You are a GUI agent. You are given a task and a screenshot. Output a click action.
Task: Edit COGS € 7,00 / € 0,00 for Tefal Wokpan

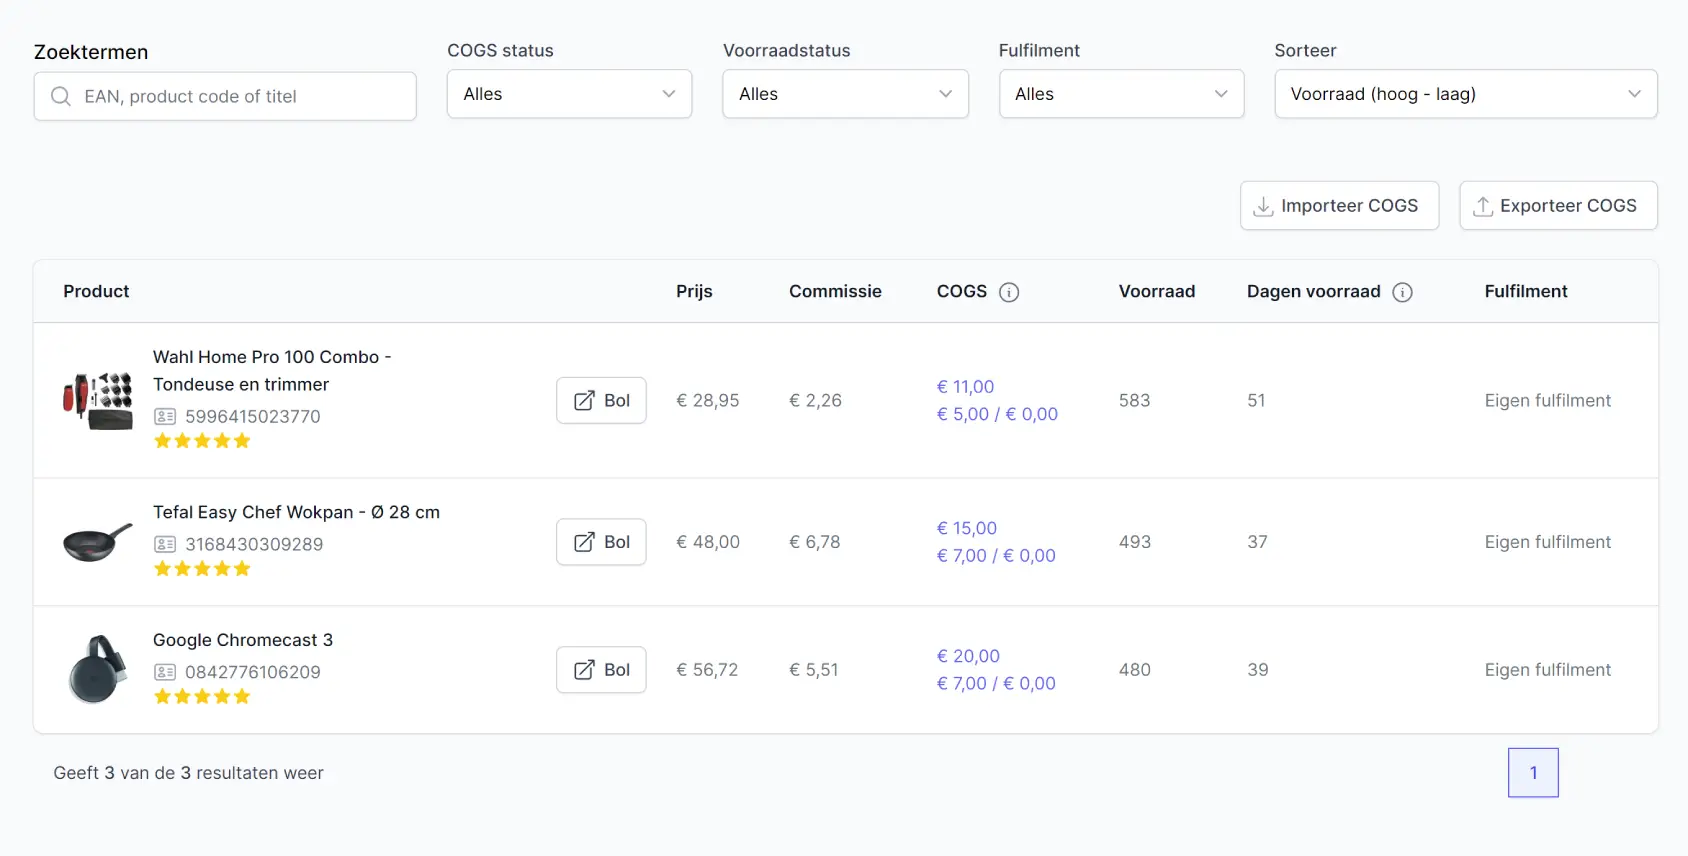(996, 555)
